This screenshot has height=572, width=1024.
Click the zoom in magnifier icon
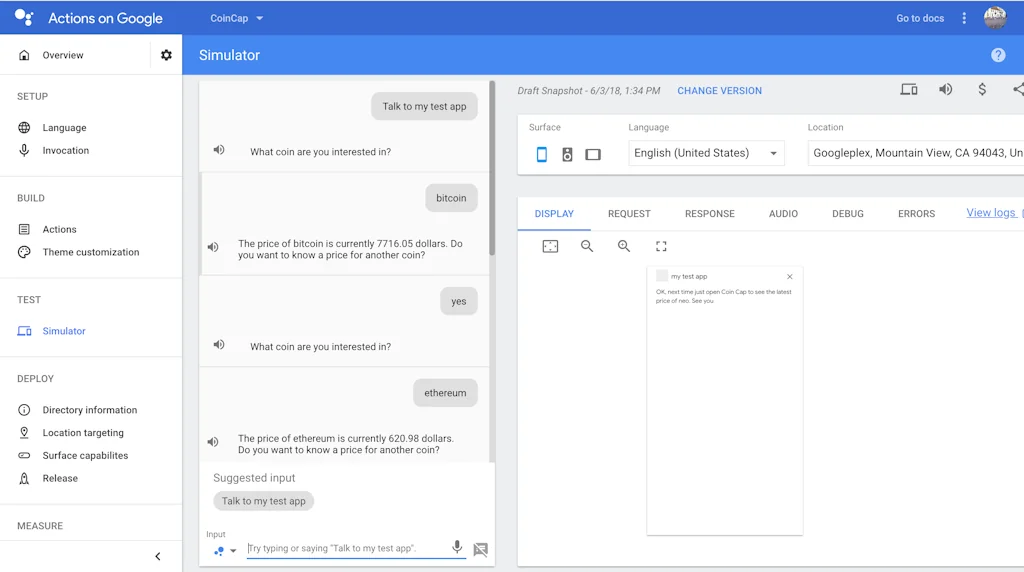[624, 246]
